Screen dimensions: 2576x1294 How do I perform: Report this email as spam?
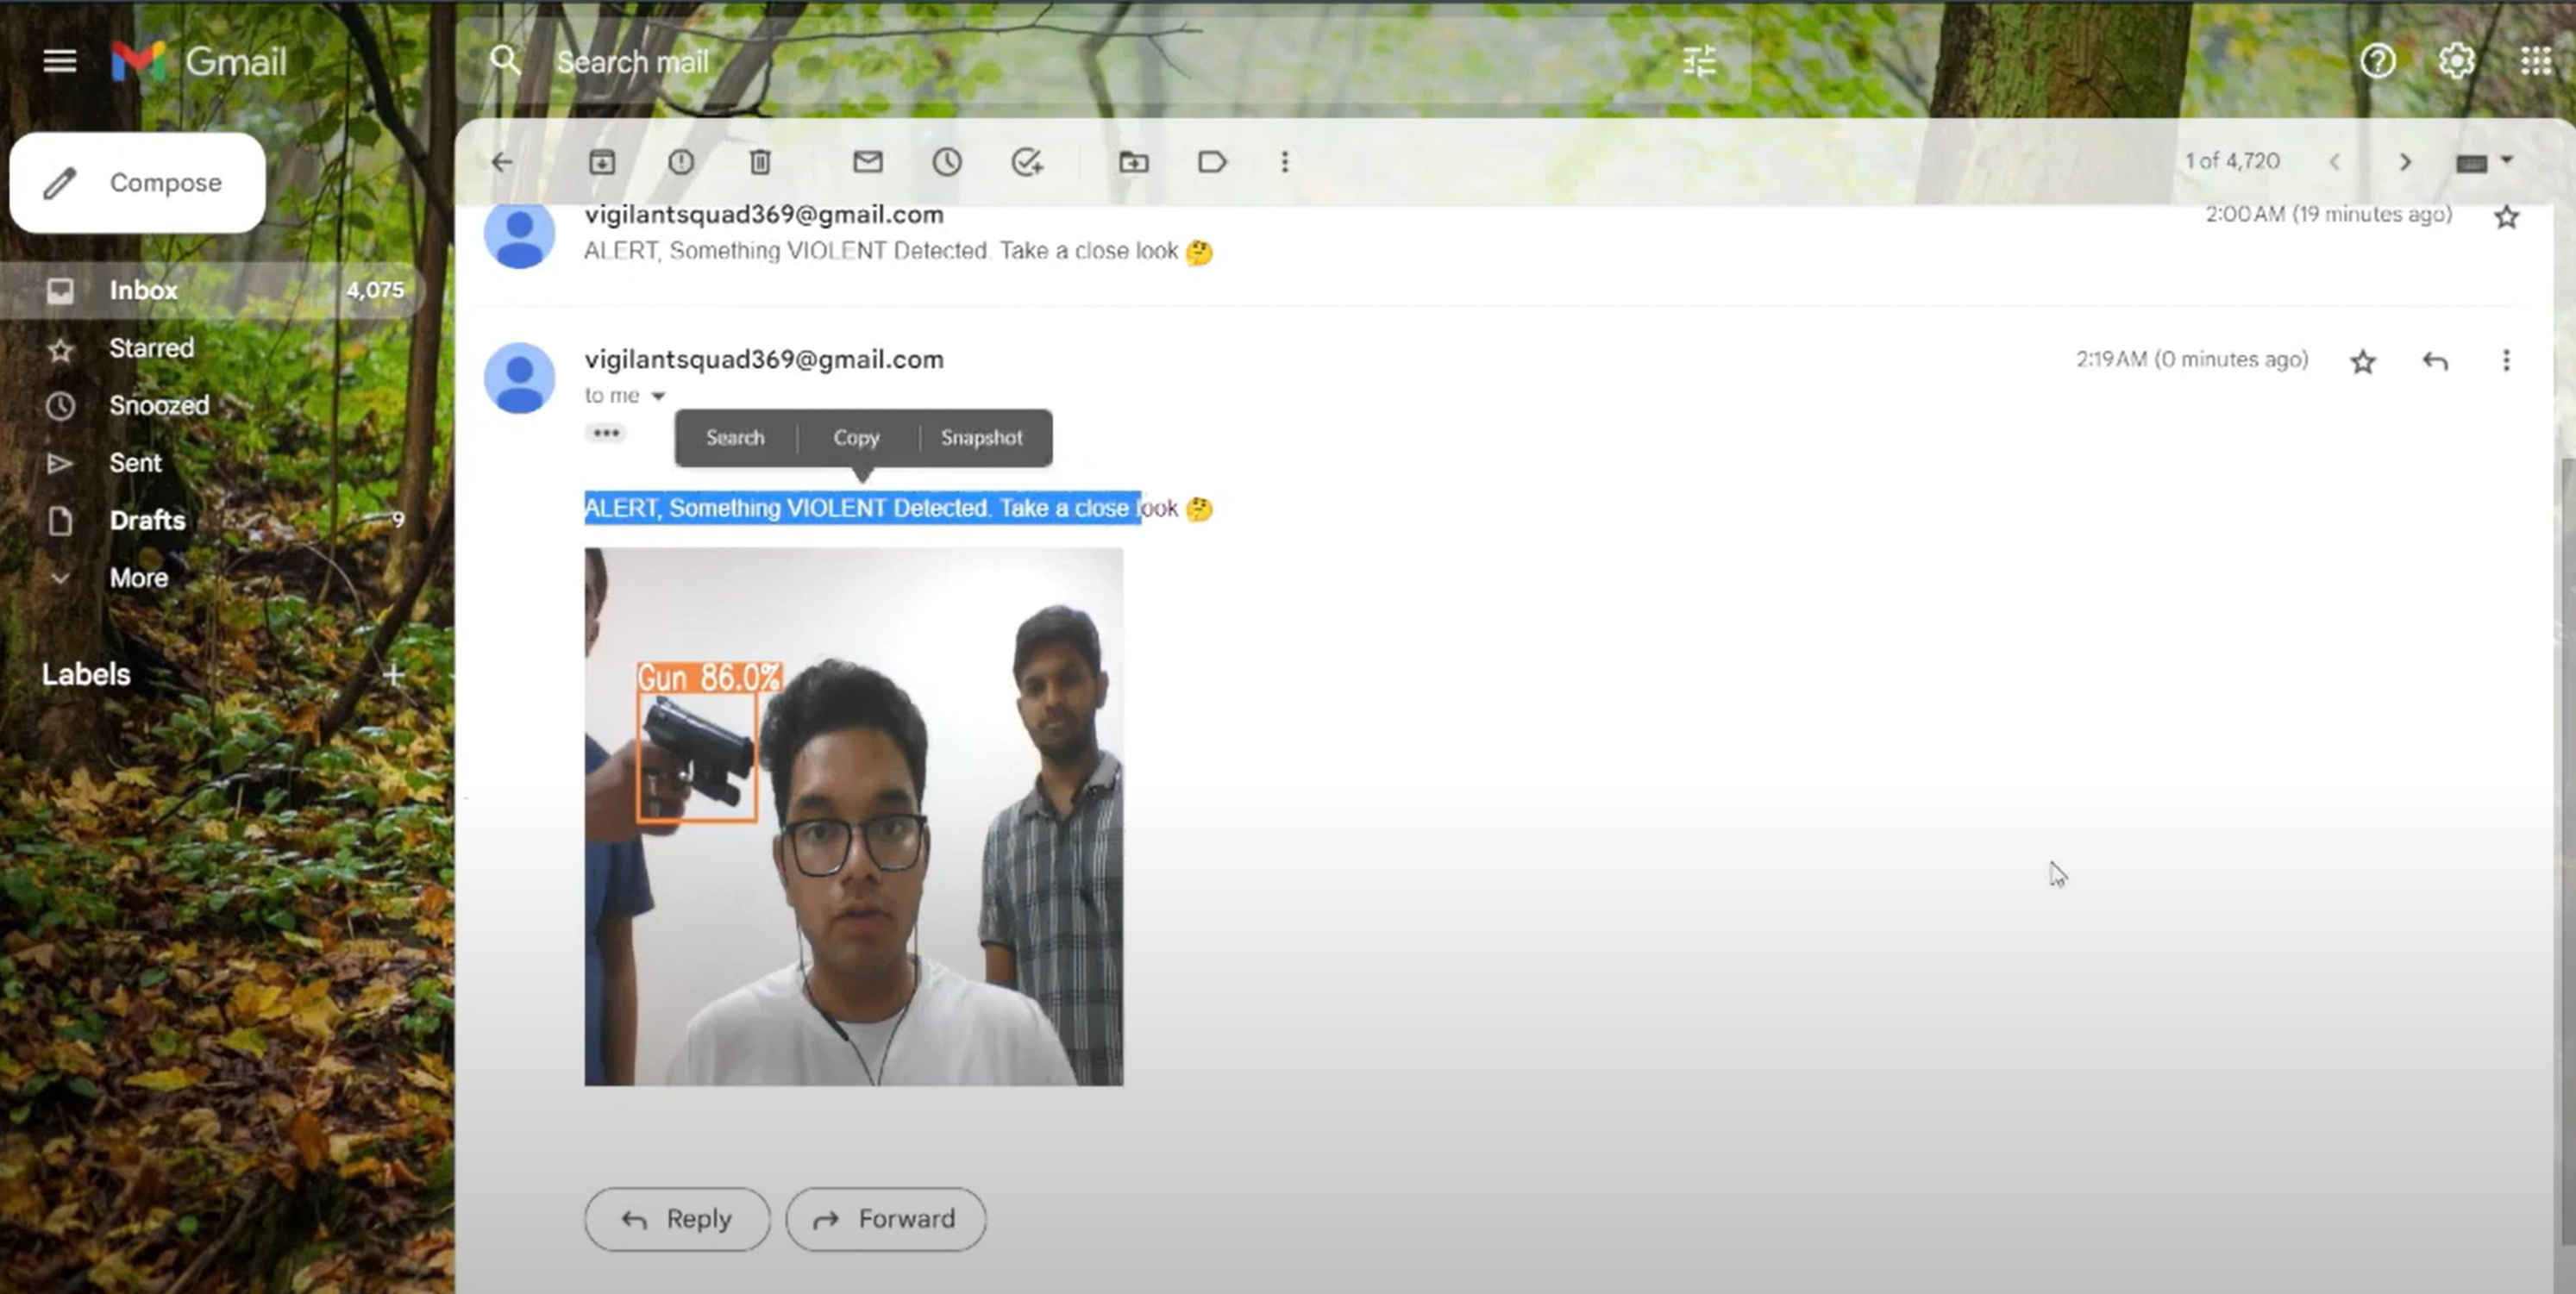click(x=681, y=162)
